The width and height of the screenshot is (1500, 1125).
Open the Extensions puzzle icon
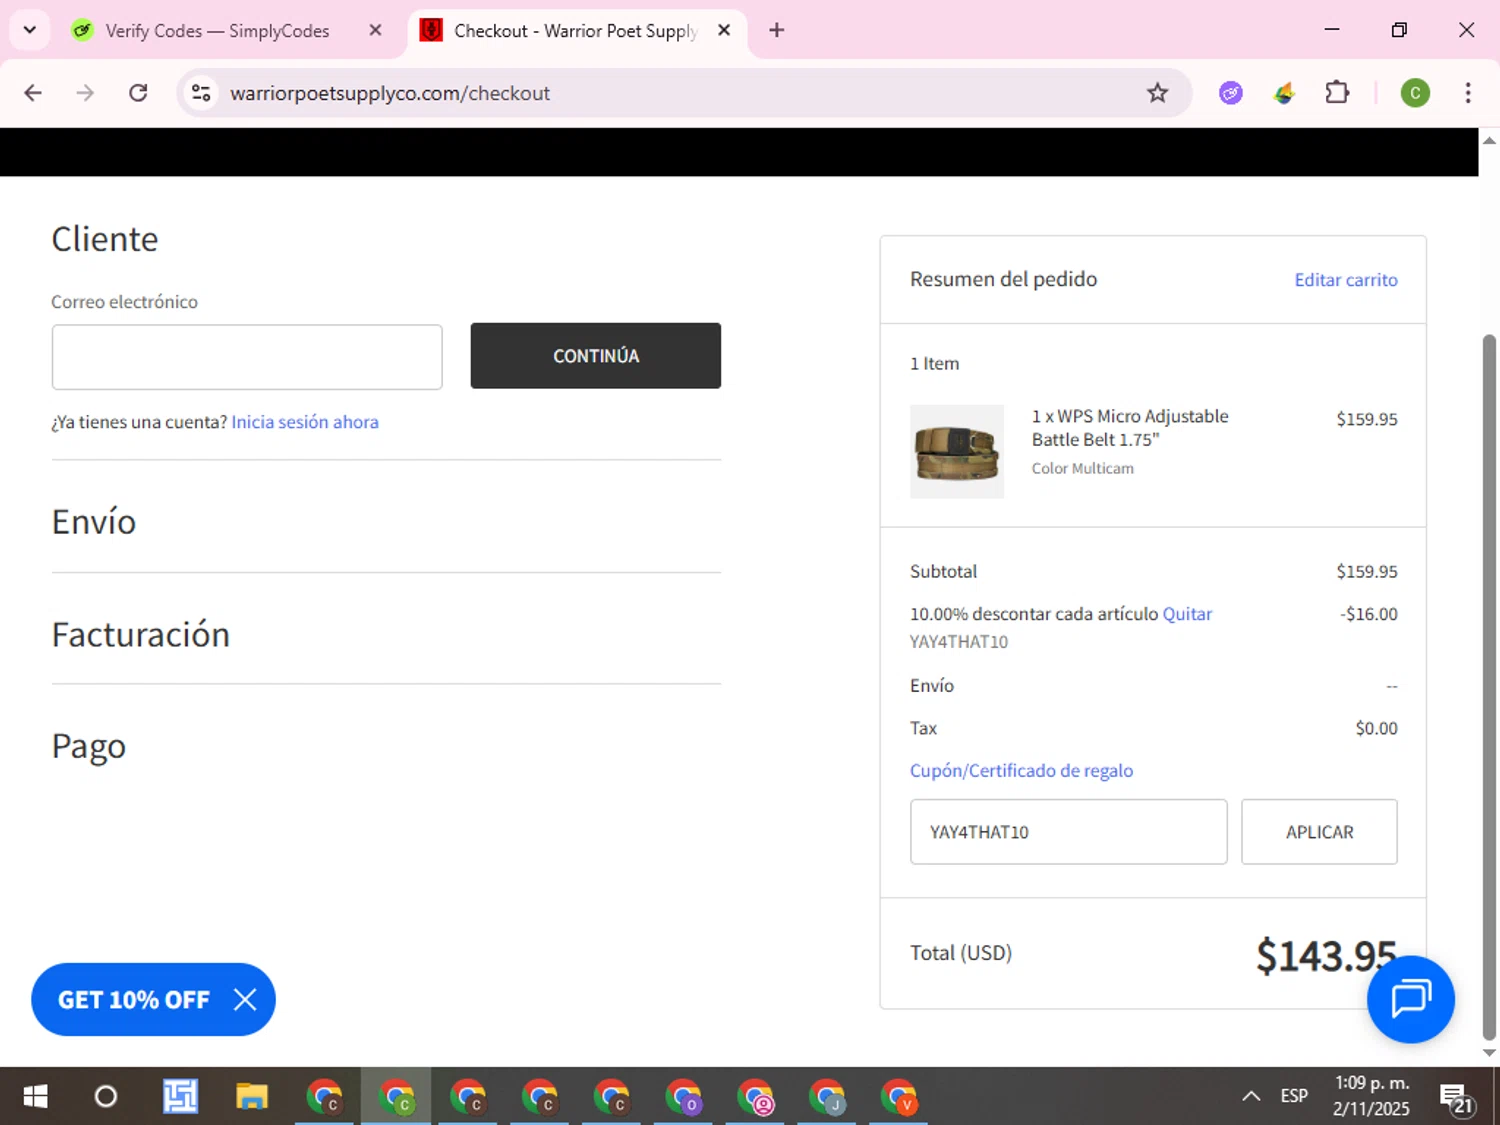click(1337, 93)
